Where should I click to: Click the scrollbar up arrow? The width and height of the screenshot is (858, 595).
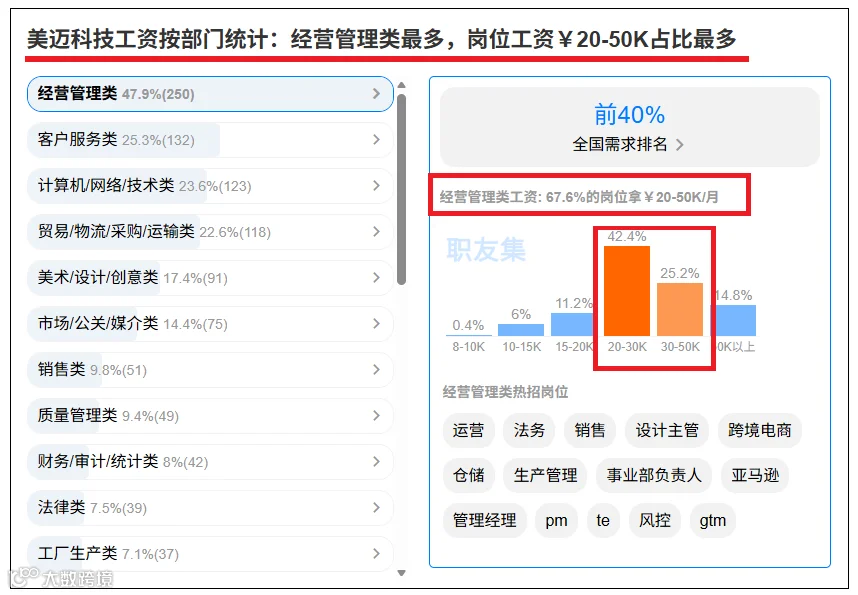(402, 85)
